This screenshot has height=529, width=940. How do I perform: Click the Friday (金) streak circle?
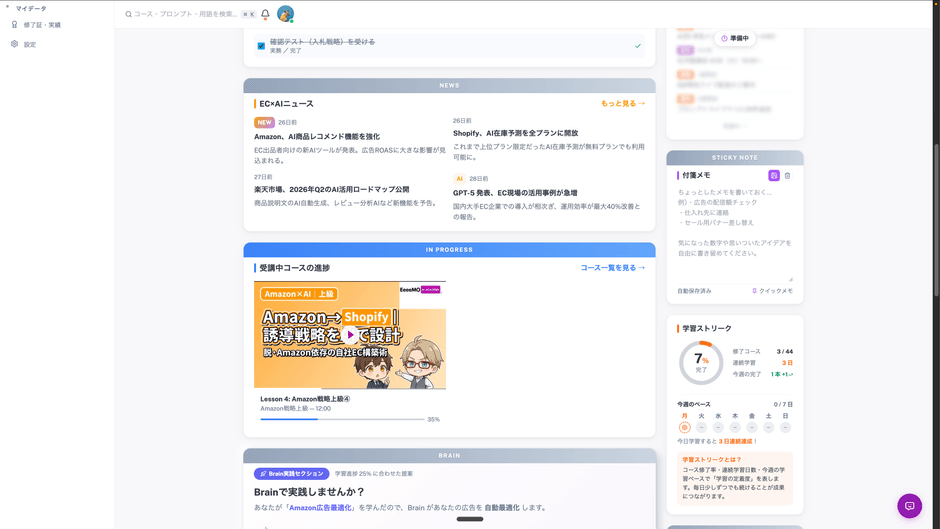click(752, 428)
